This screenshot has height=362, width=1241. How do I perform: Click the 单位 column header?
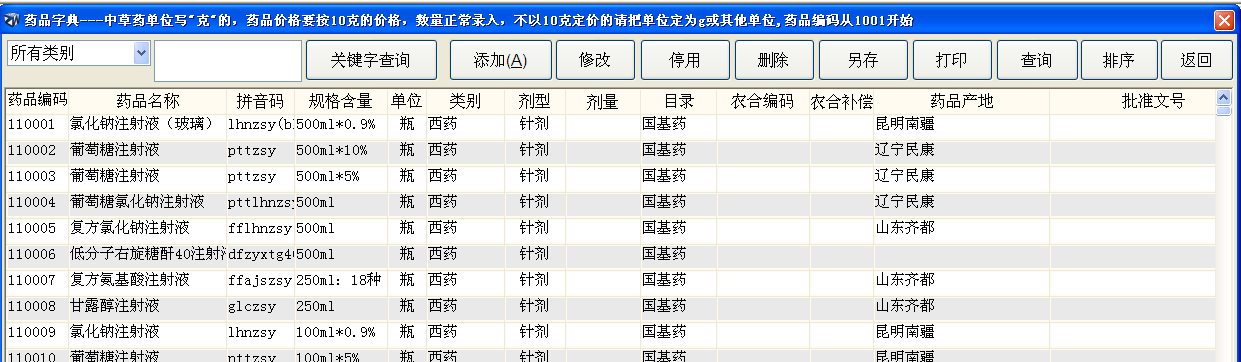click(407, 101)
